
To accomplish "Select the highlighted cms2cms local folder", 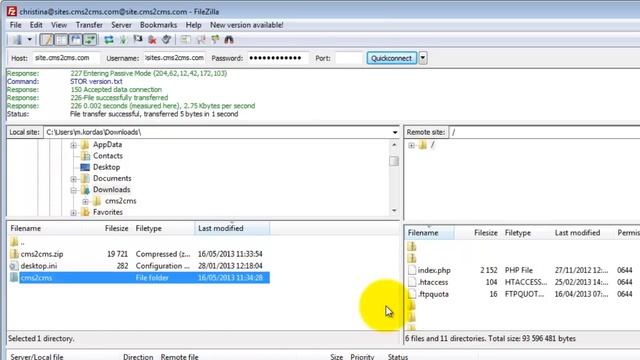I will [x=139, y=278].
